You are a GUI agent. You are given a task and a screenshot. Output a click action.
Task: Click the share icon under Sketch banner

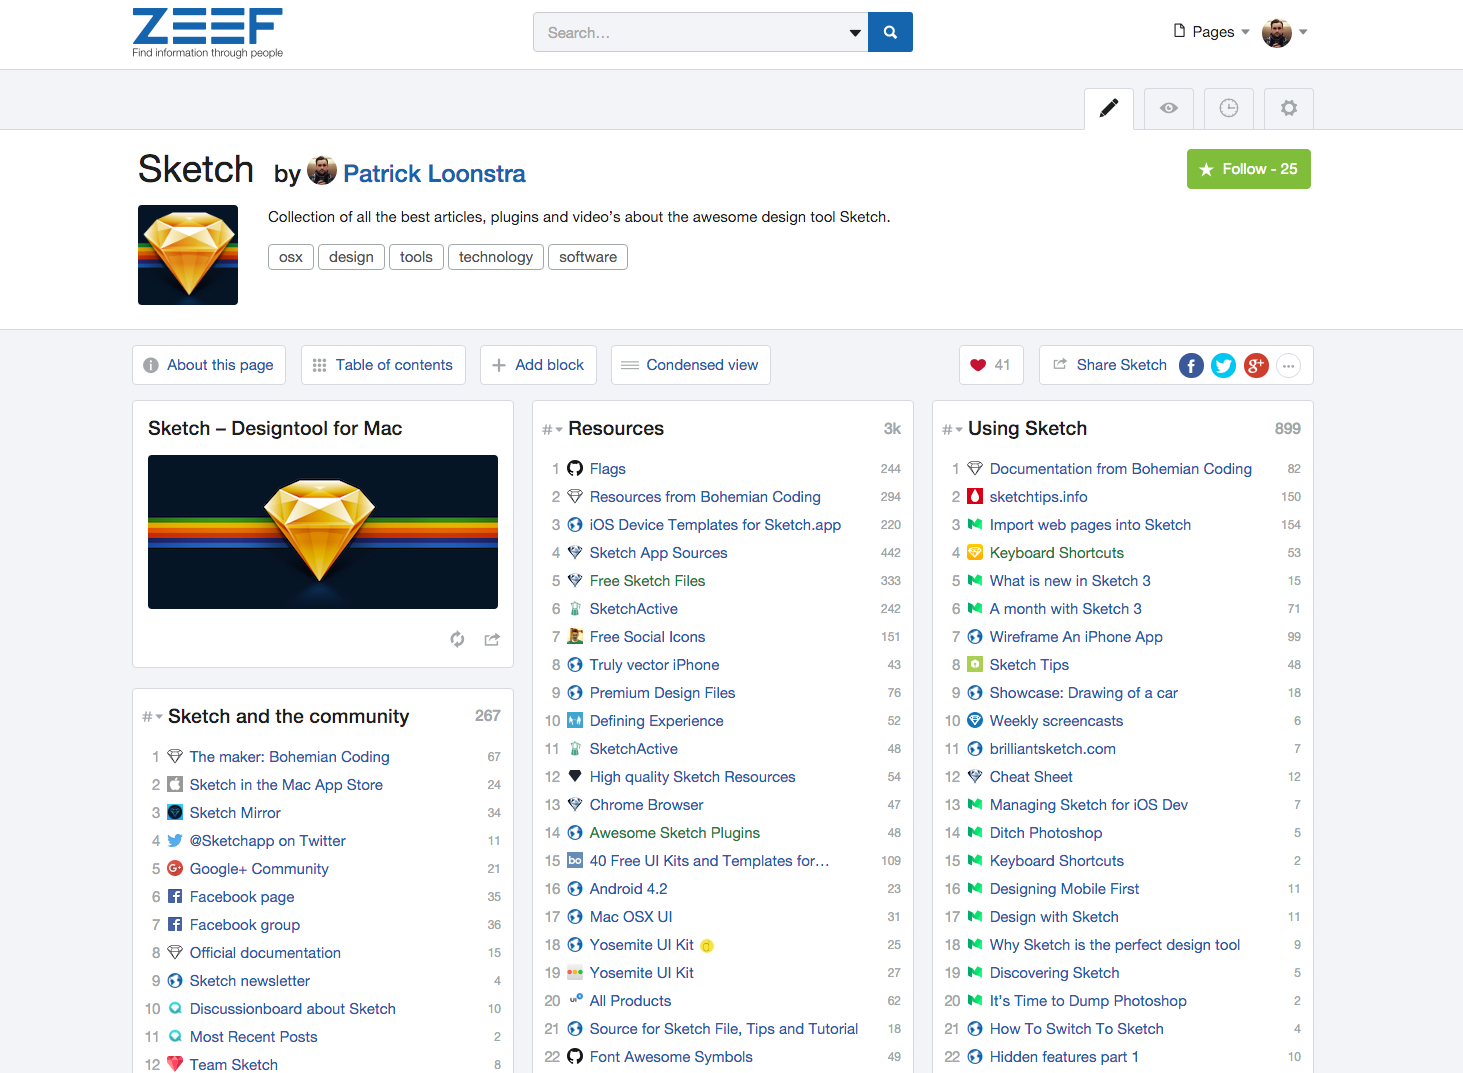coord(492,639)
